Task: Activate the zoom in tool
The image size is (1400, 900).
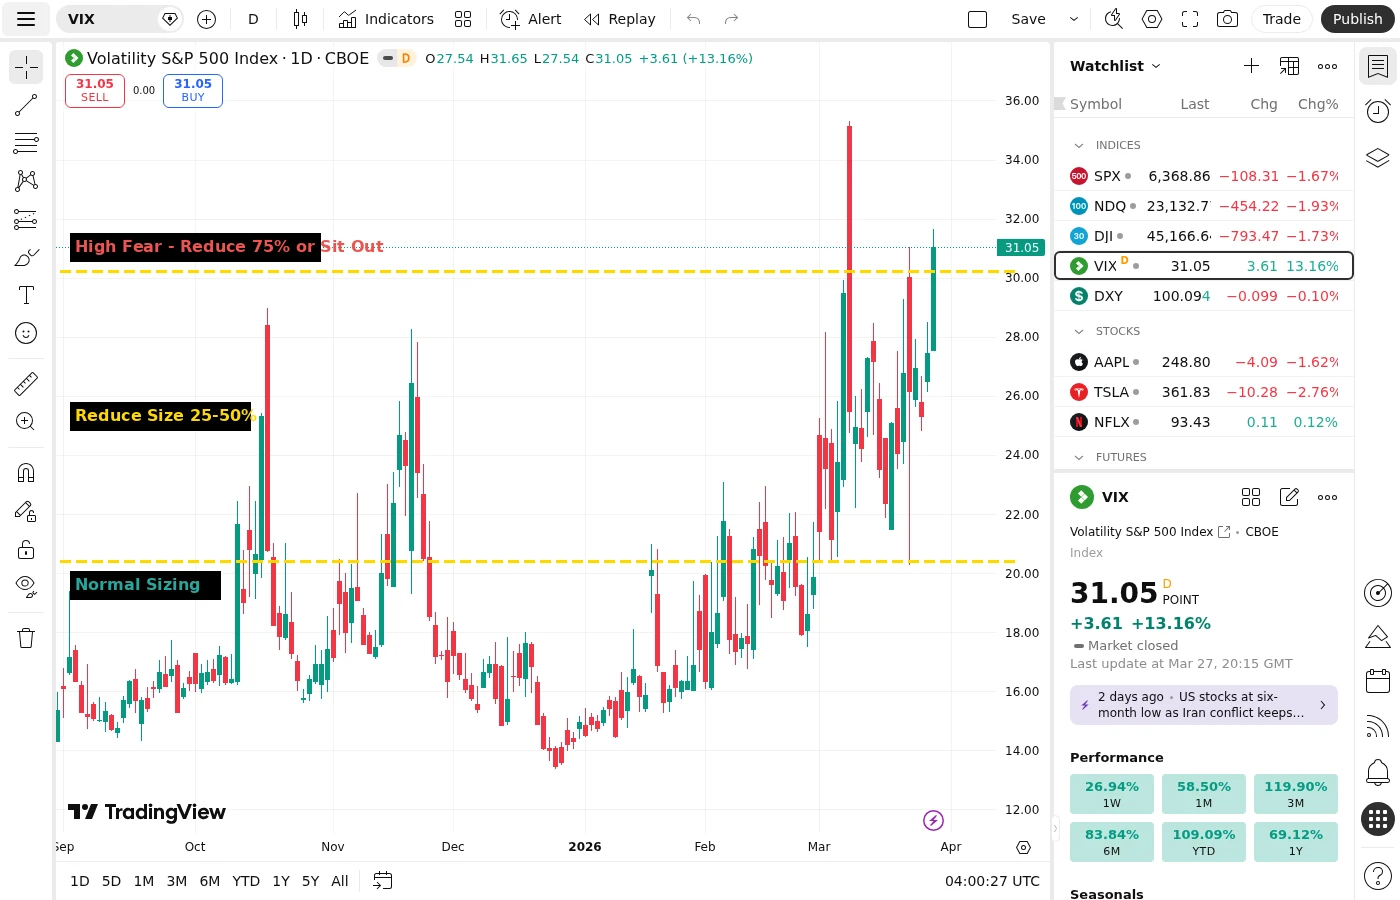Action: click(x=26, y=421)
